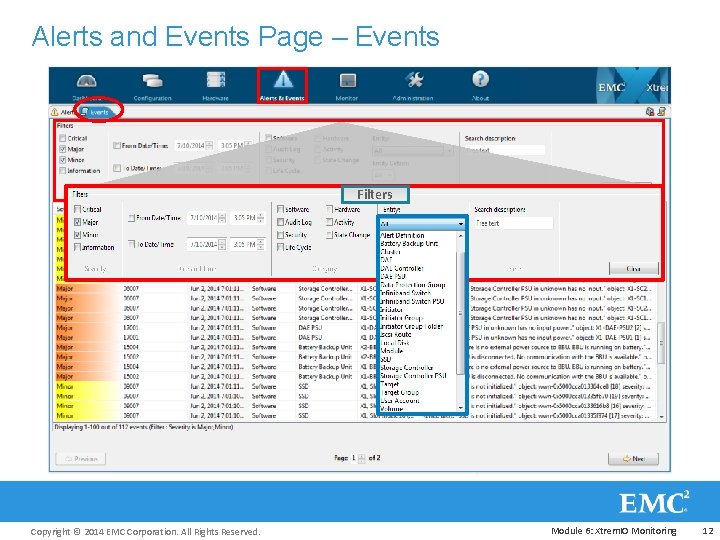Switch to the Events tab
The height and width of the screenshot is (540, 720).
96,112
